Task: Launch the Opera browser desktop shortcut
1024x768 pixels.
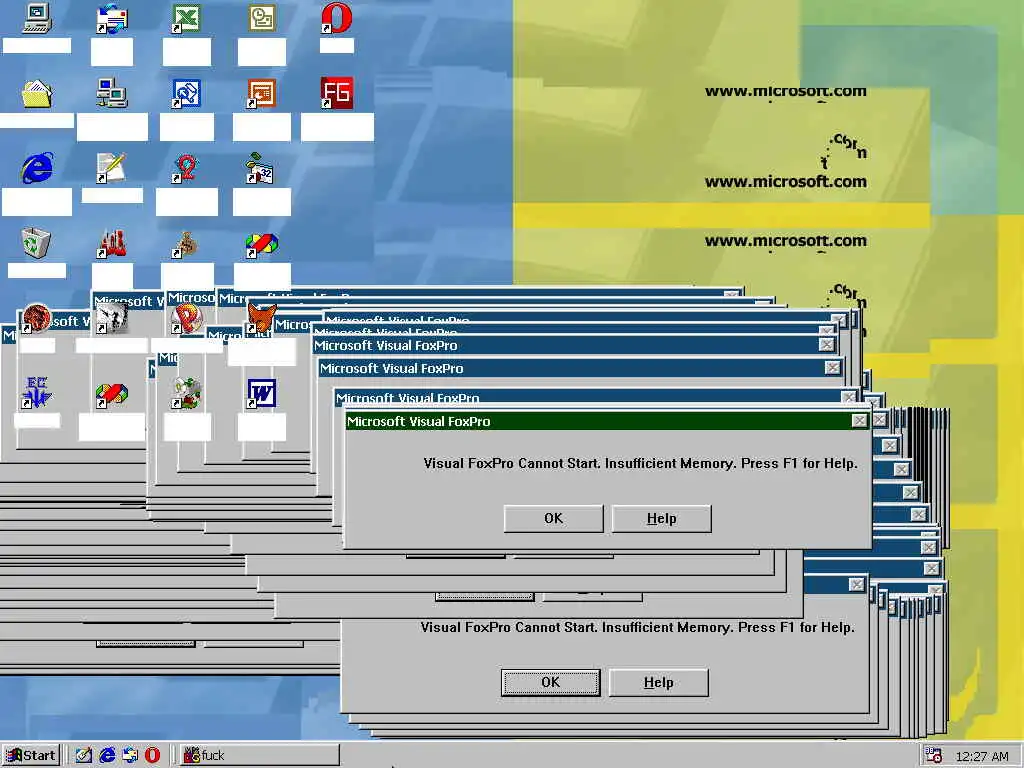Action: point(336,18)
